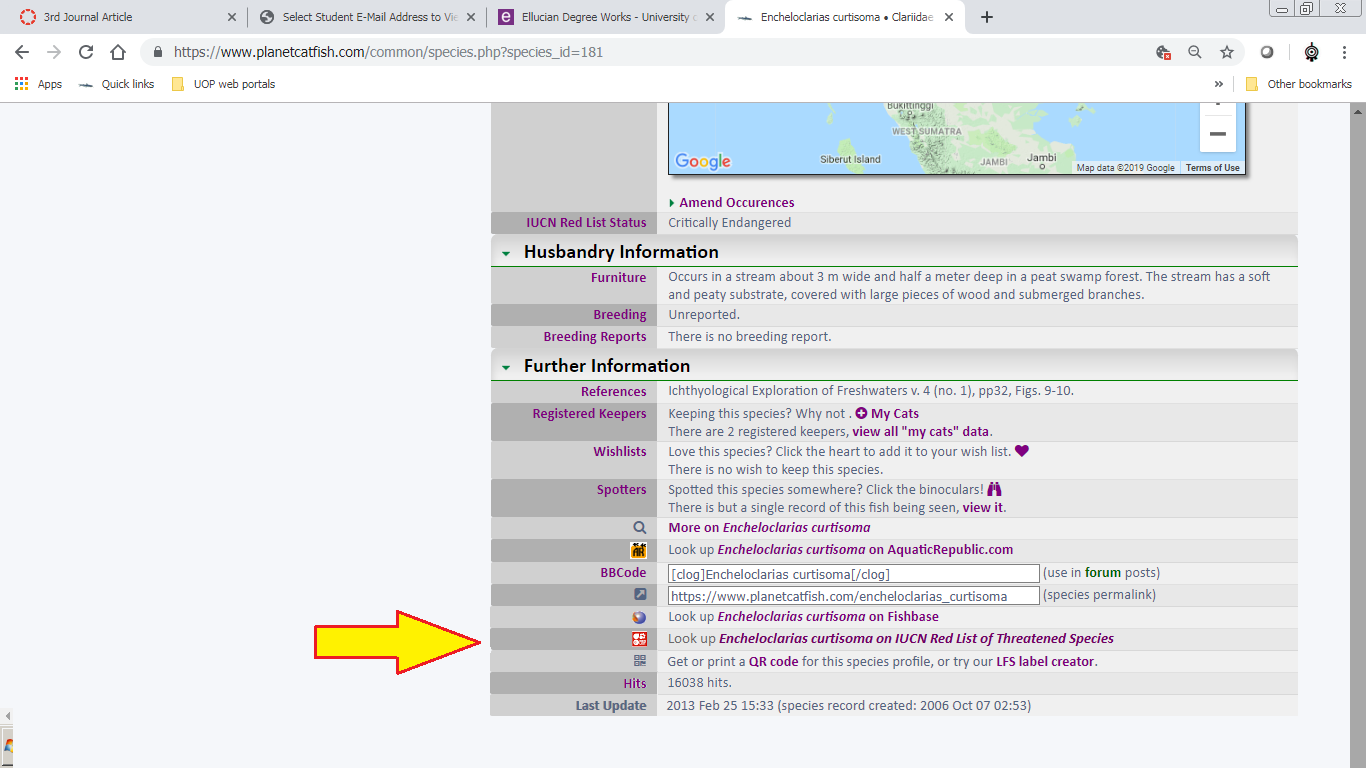Close the Encheloclarias curtisoma tab
Screen dimensions: 1366x768
pyautogui.click(x=949, y=17)
